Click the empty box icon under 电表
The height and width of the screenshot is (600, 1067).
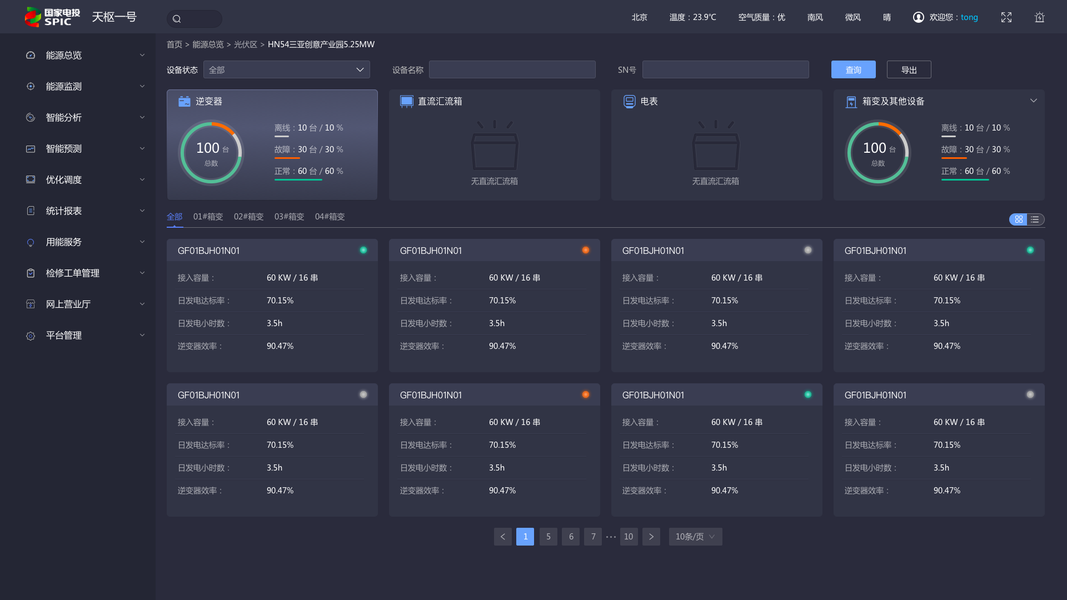(x=716, y=145)
